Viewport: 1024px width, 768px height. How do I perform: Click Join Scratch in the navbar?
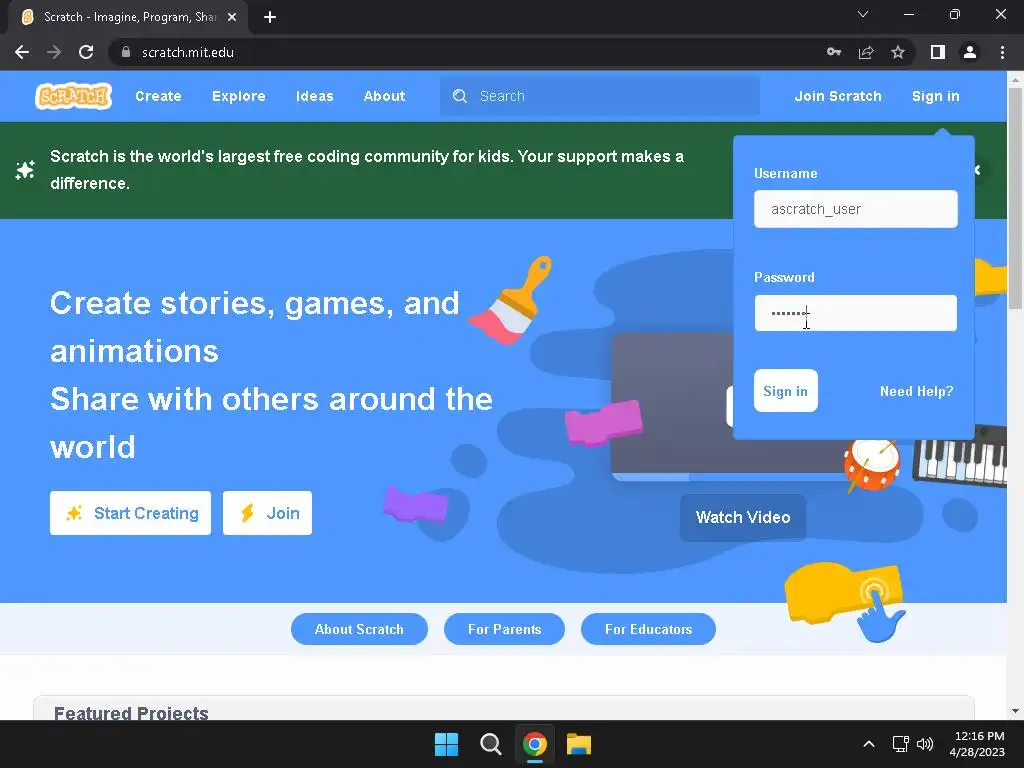838,96
